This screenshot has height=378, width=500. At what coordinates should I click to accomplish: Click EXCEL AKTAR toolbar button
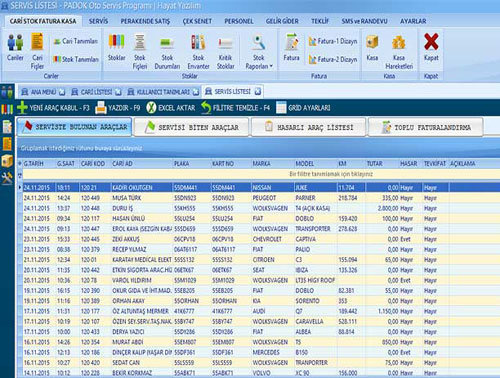pos(171,108)
